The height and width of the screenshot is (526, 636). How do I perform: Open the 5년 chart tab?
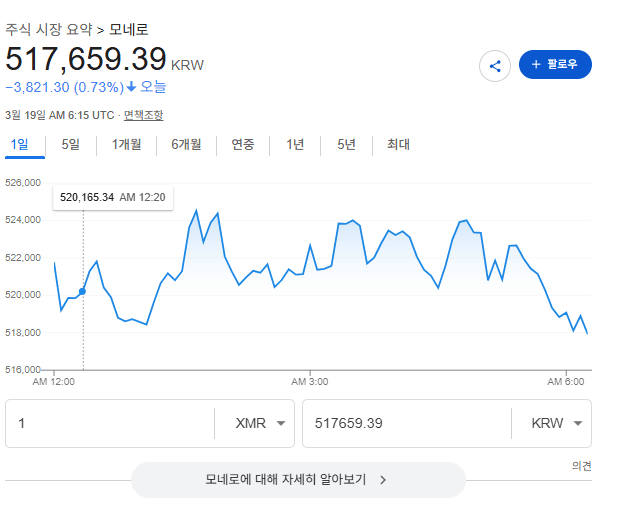pyautogui.click(x=346, y=144)
